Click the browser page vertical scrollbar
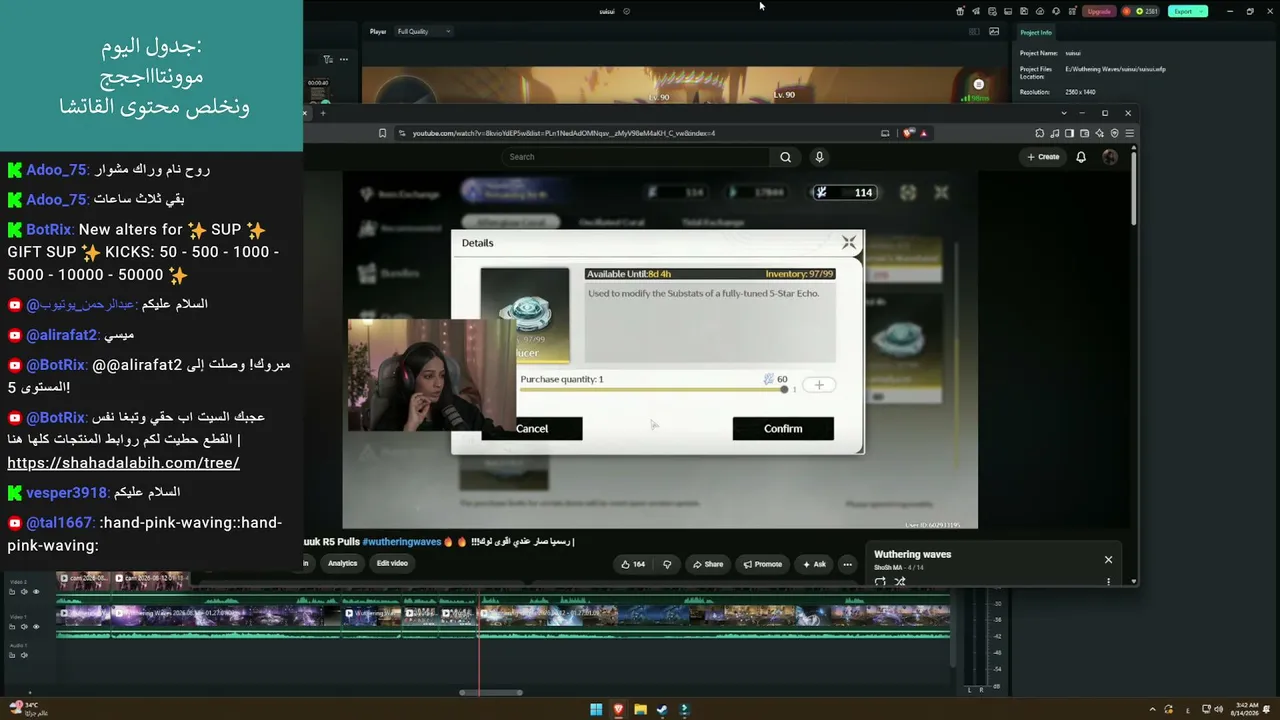1280x720 pixels. [x=1134, y=186]
